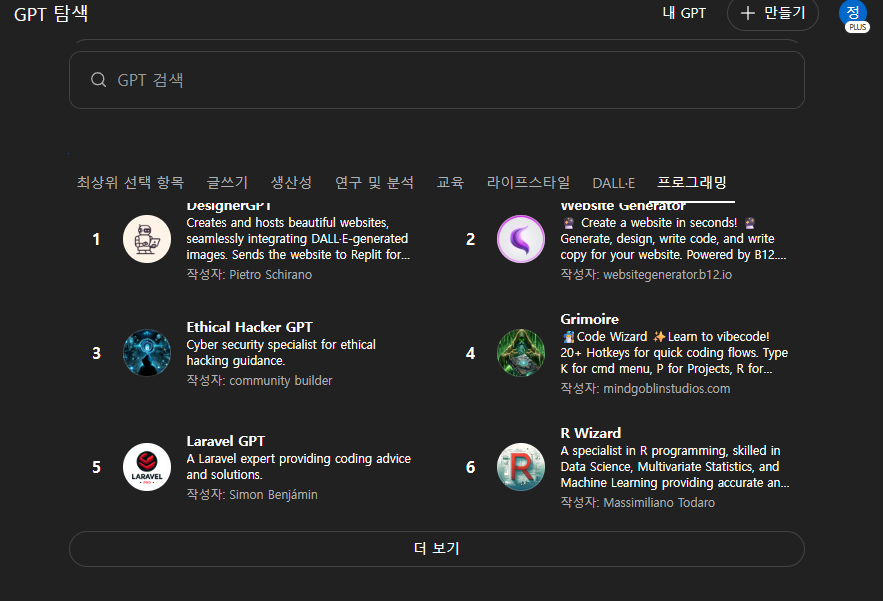Screen dimensions: 883x601
Task: Switch to the 최상위 선택 항목 tab
Action: point(131,182)
